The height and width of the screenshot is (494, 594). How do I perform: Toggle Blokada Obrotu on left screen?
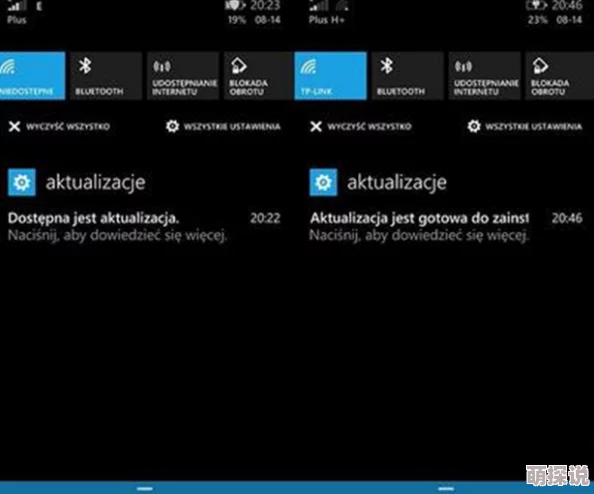[258, 76]
